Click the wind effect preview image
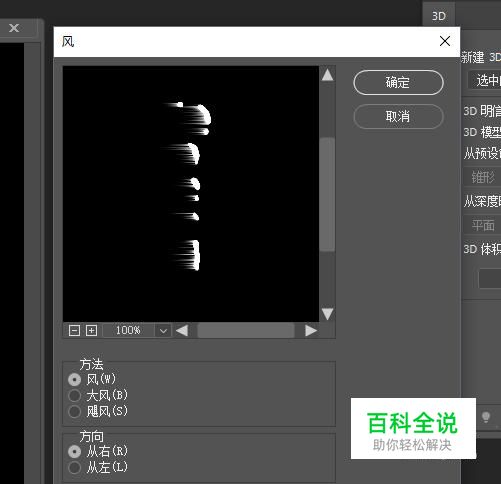501x484 pixels. pos(191,194)
